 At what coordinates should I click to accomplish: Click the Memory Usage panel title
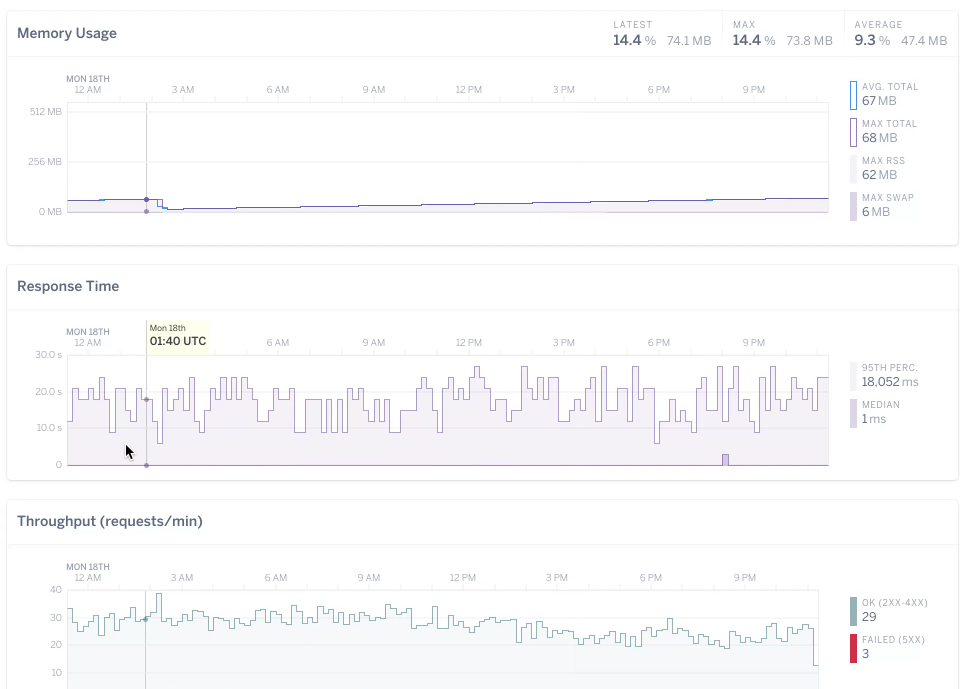pyautogui.click(x=67, y=33)
